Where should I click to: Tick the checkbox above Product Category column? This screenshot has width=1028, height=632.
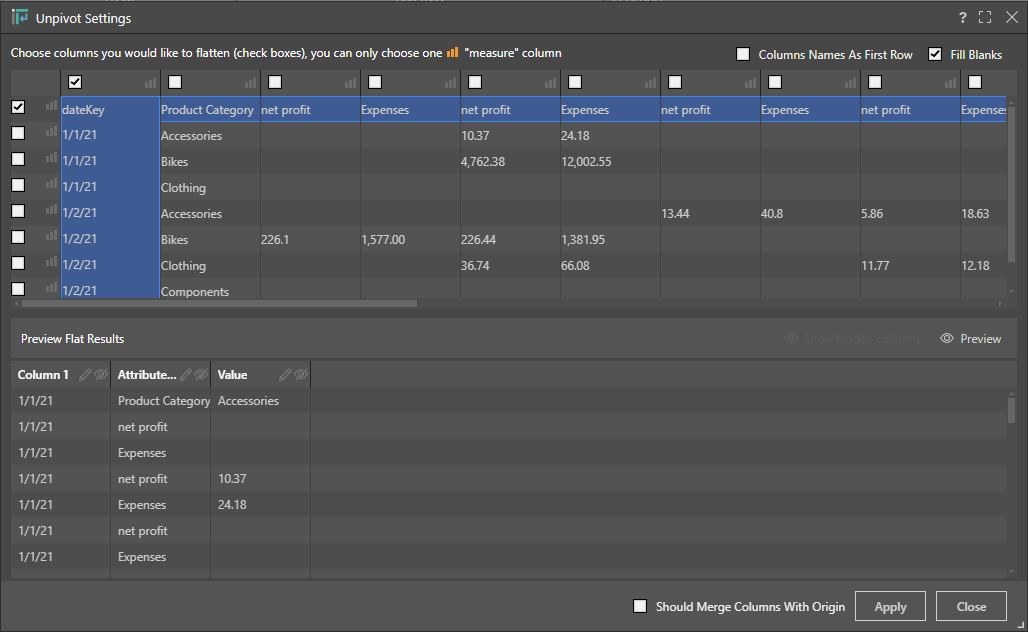pos(175,82)
